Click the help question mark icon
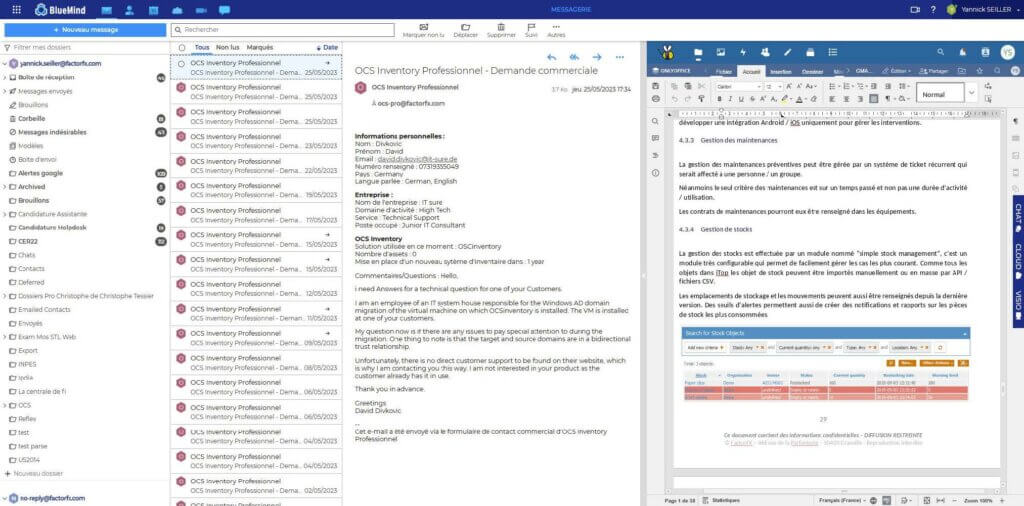1024x506 pixels. point(933,10)
